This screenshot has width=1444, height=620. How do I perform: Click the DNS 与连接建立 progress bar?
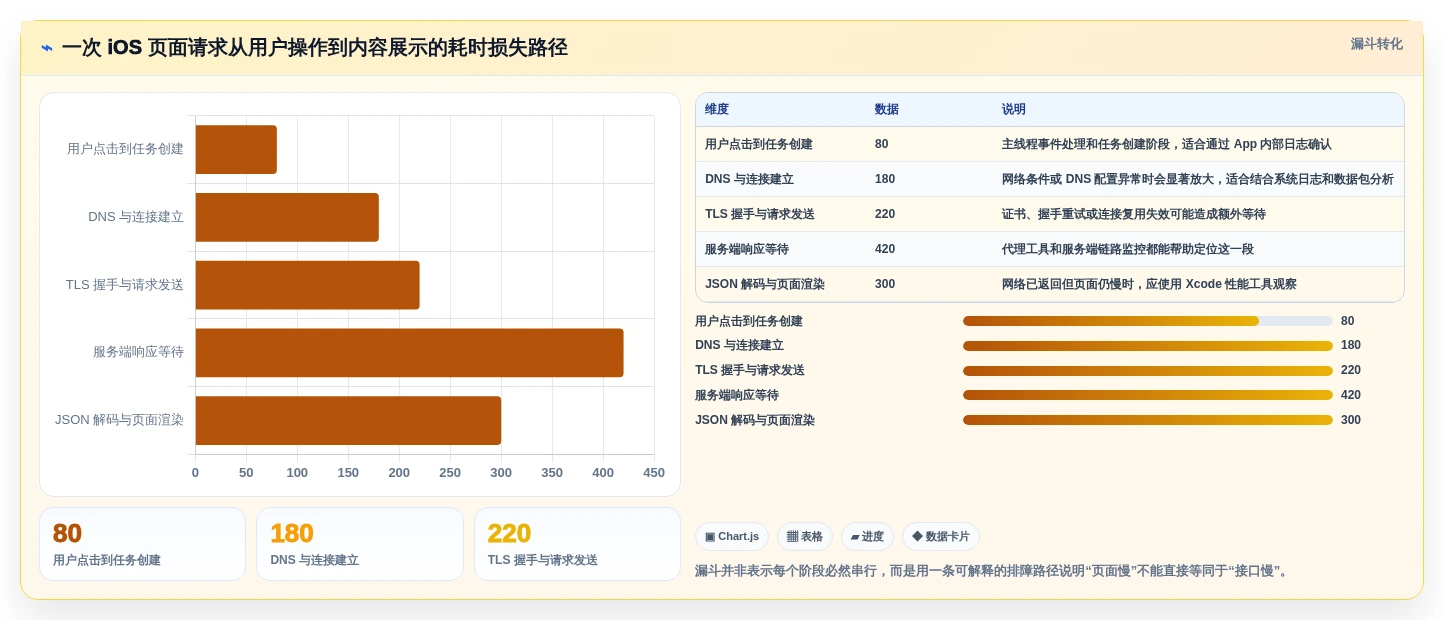click(1148, 346)
